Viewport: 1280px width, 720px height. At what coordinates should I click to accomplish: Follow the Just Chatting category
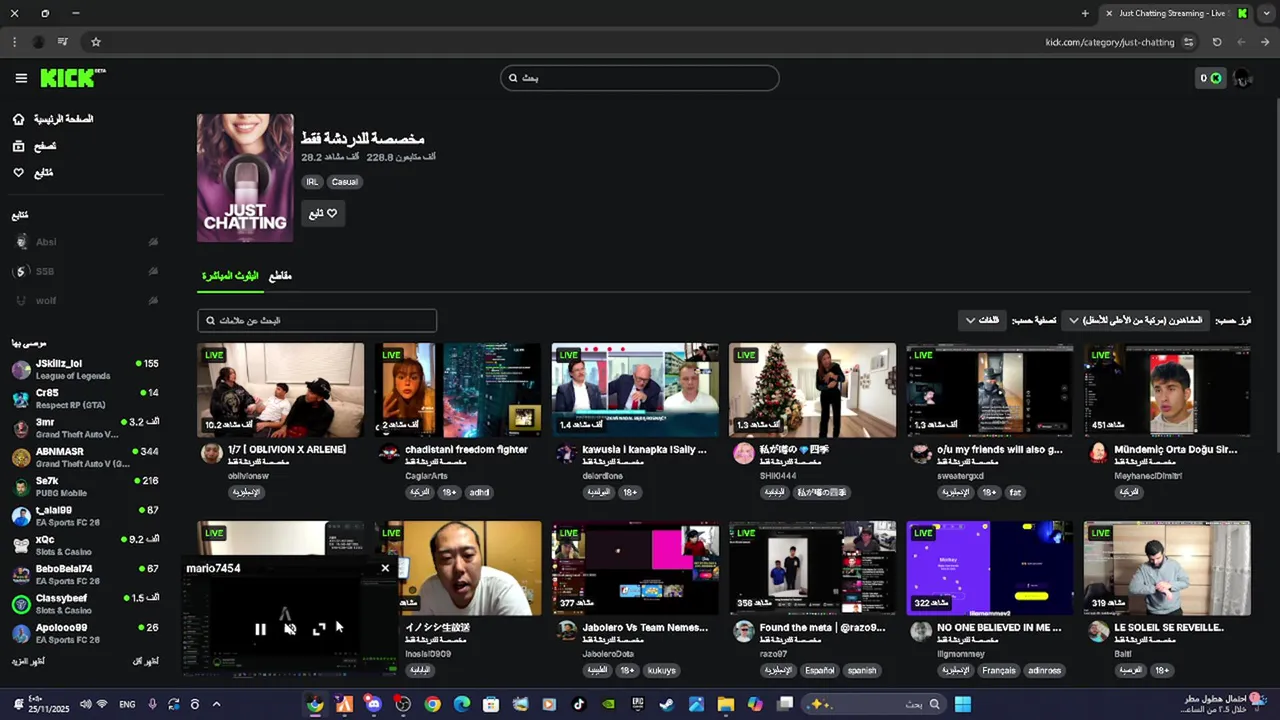(x=323, y=213)
